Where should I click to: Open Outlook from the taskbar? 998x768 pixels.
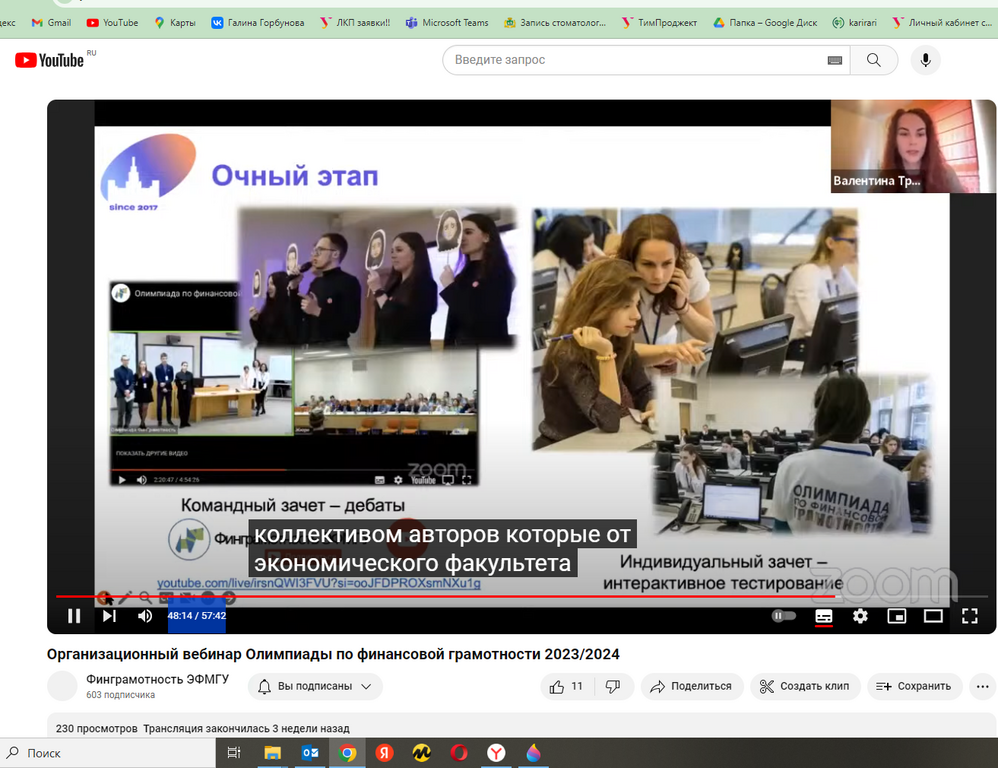[x=310, y=753]
